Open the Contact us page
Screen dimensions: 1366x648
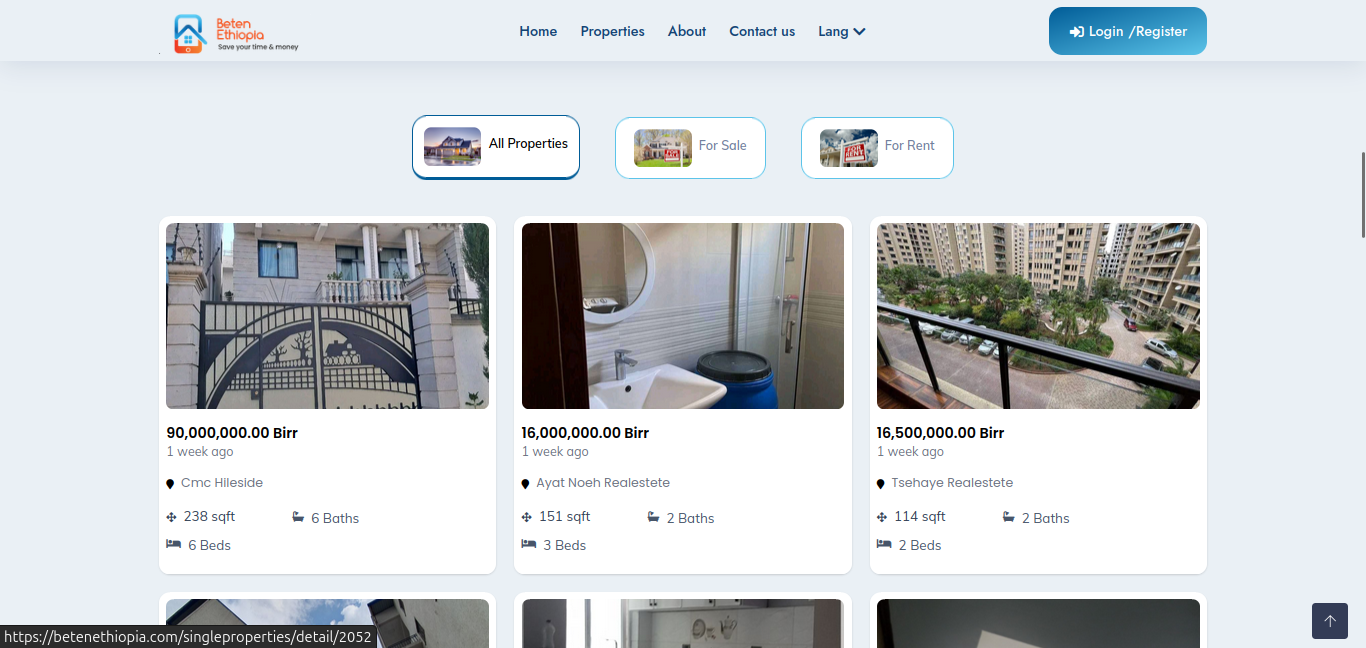point(762,31)
